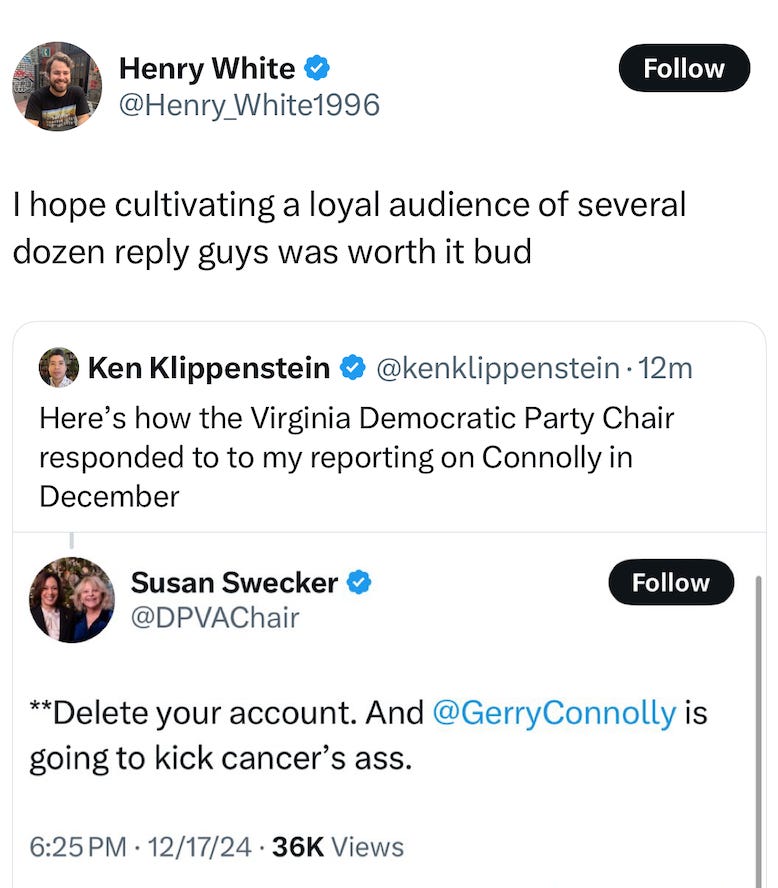Open Henry White's profile picture
Screen dimensions: 778x888
pos(57,86)
